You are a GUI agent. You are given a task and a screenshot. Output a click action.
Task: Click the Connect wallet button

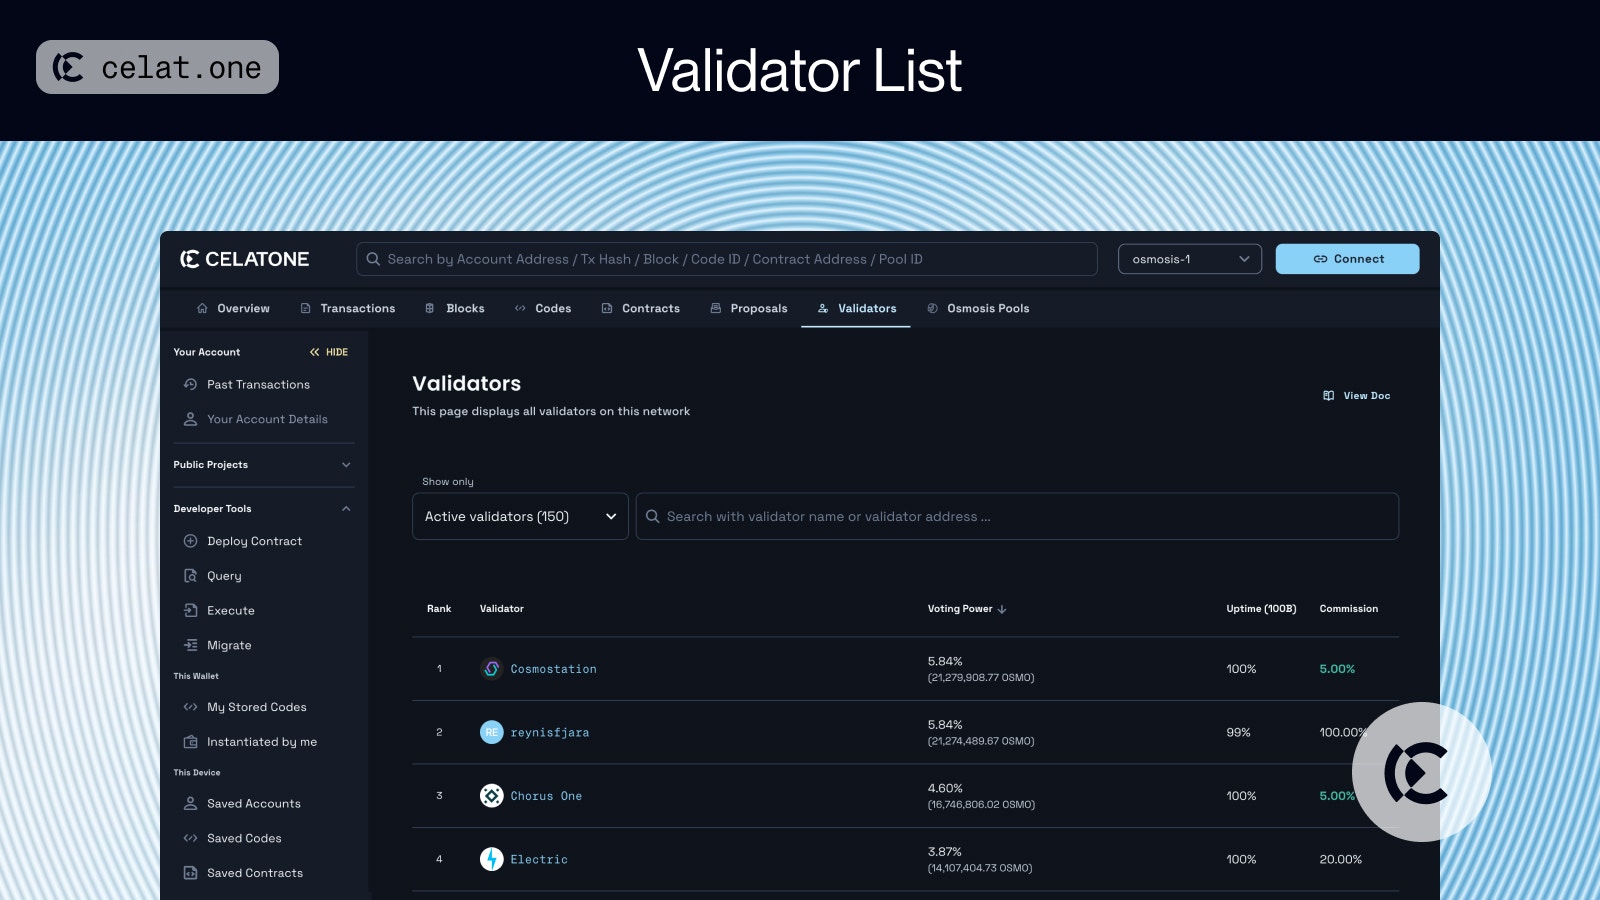1347,259
